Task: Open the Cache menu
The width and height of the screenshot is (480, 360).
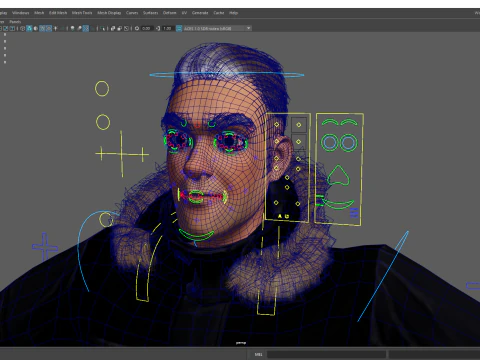Action: click(x=219, y=13)
